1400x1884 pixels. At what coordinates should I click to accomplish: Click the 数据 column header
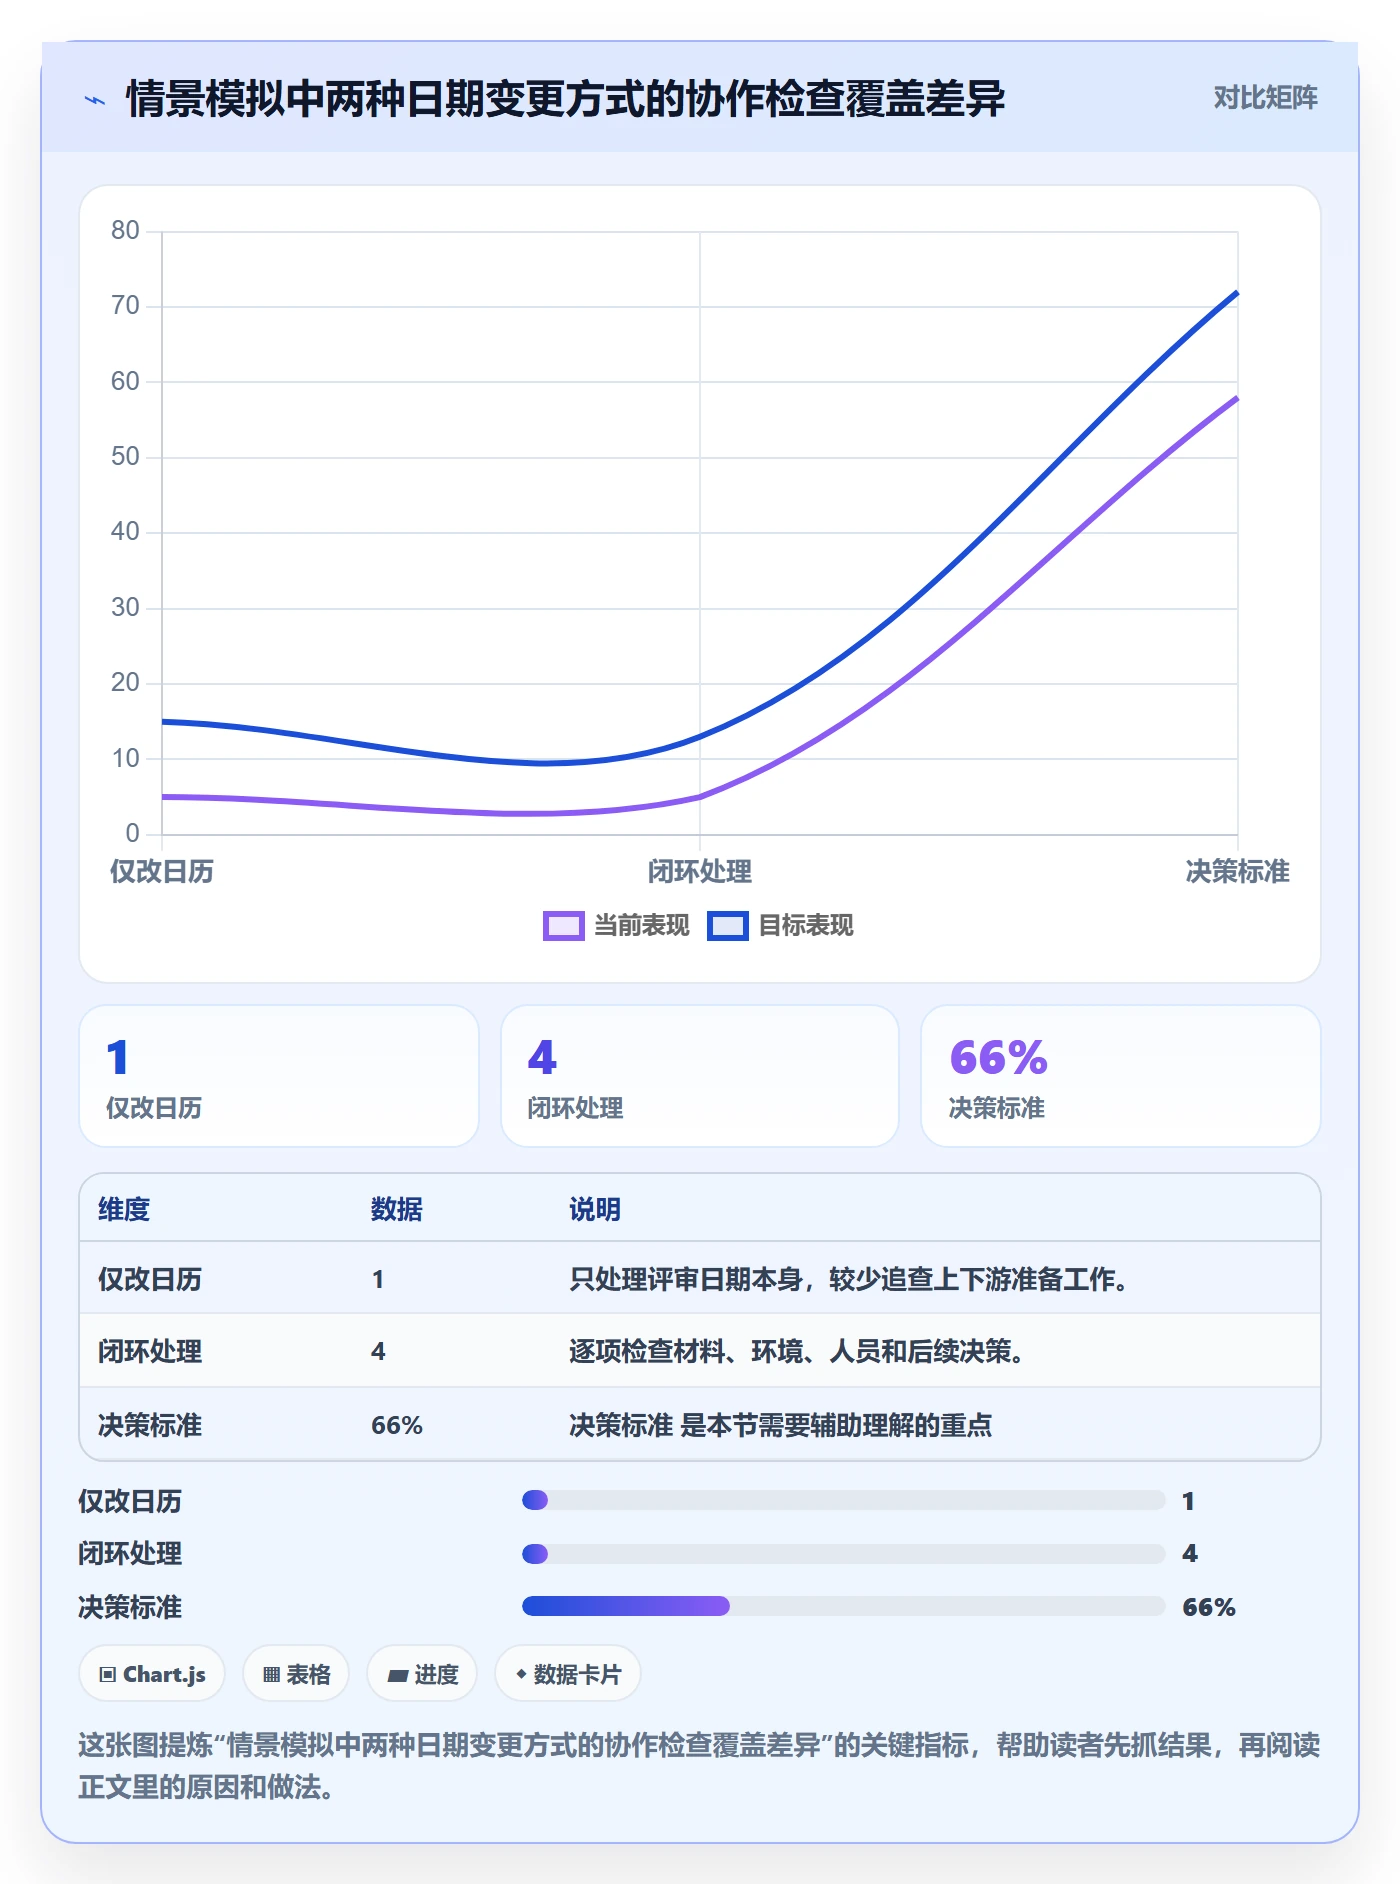click(x=397, y=1210)
